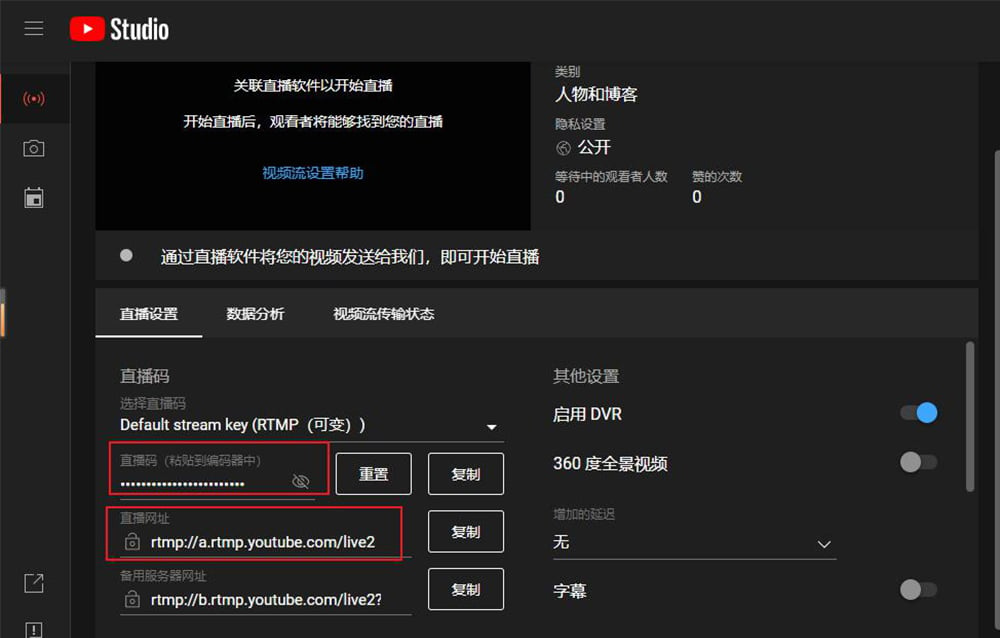Viewport: 1000px width, 638px height.
Task: Switch to the 视频流传输状态 tab
Action: (383, 314)
